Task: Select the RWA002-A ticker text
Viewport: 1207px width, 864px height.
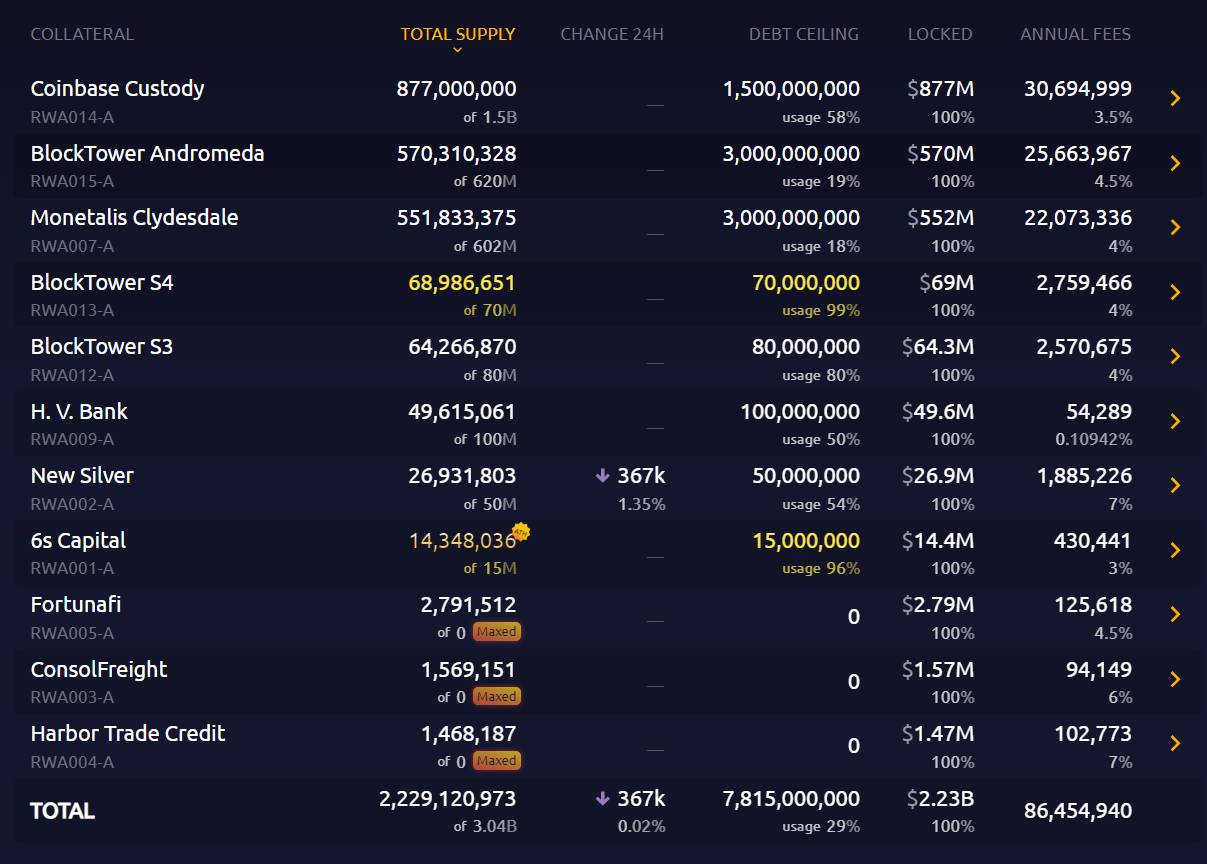Action: tap(72, 504)
